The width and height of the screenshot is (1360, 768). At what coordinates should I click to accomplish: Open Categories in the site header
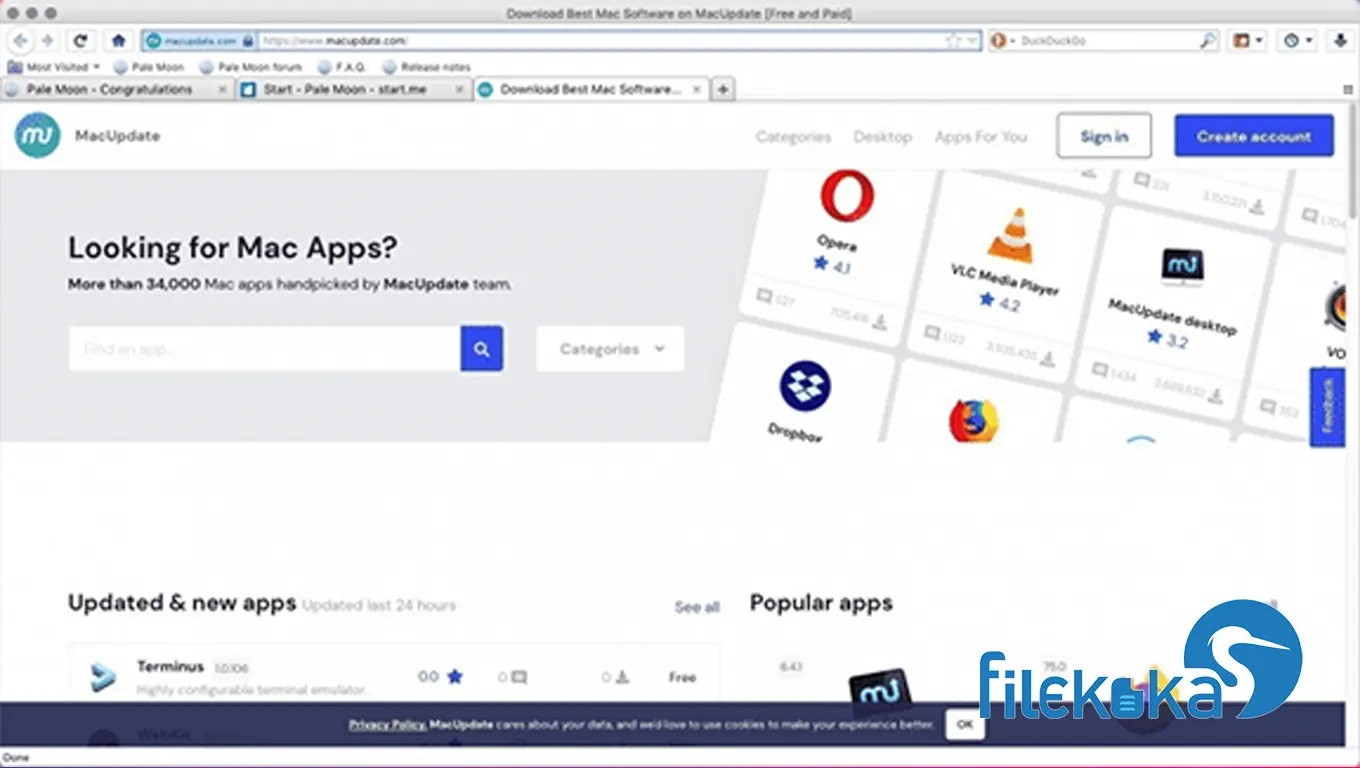[x=793, y=136]
